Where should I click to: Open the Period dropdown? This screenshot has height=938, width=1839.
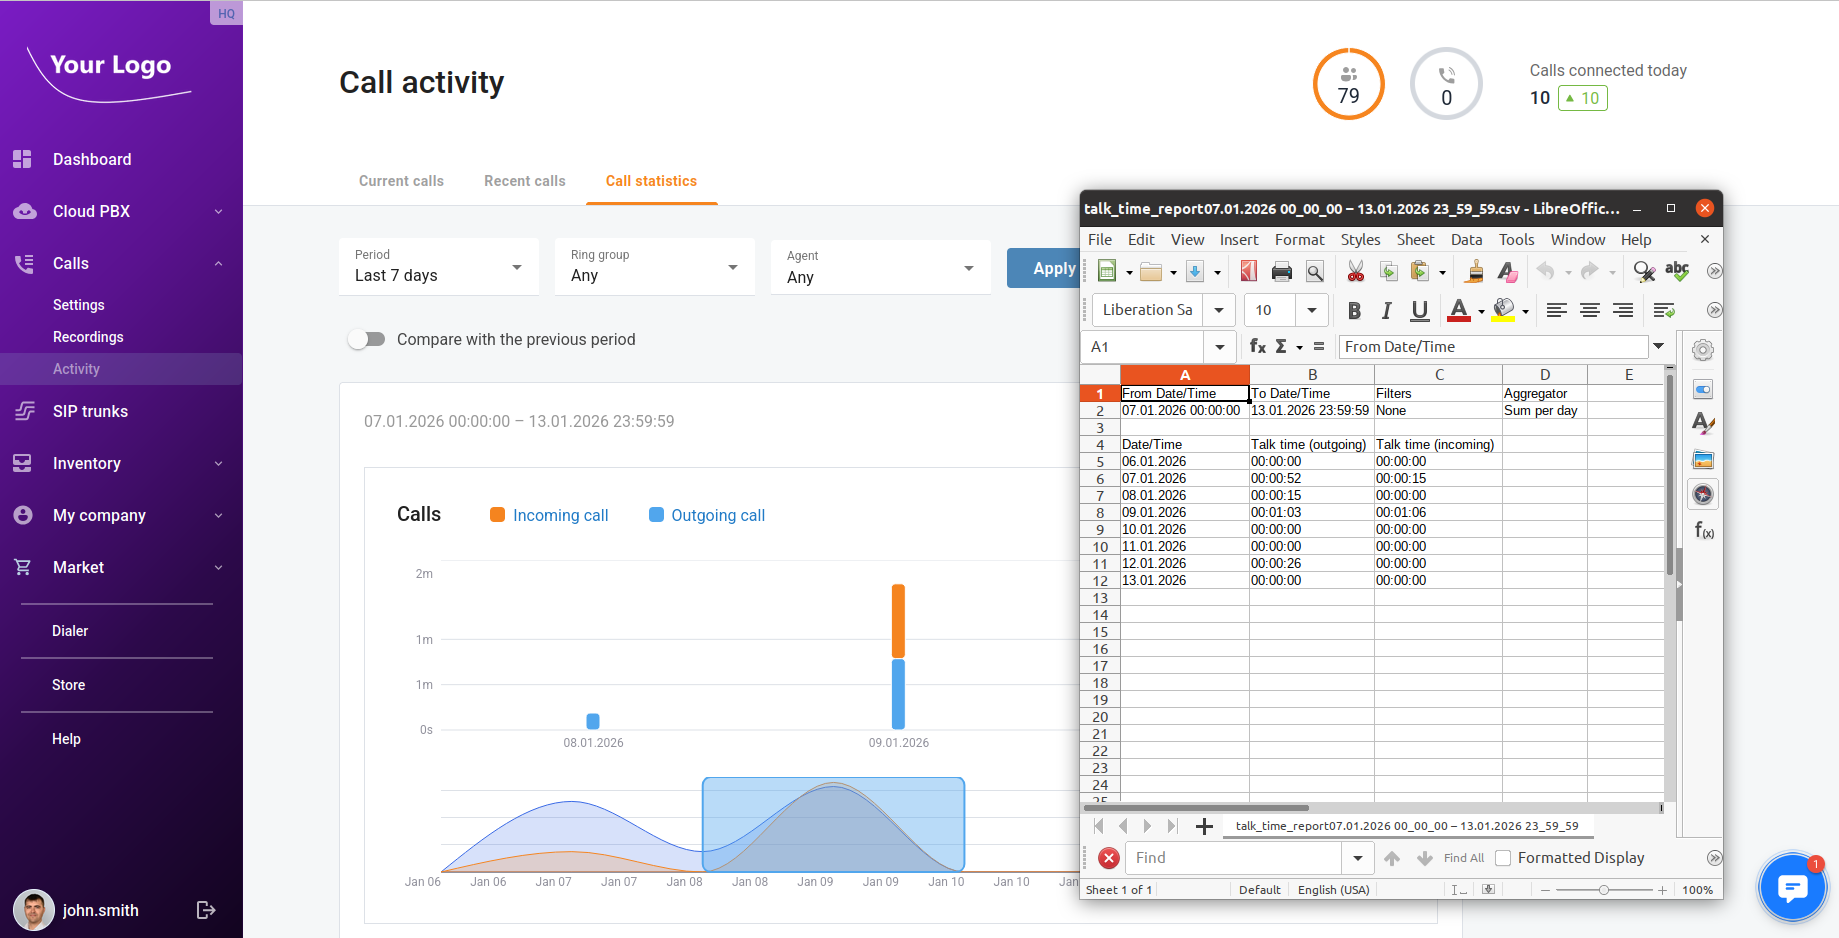click(x=438, y=267)
